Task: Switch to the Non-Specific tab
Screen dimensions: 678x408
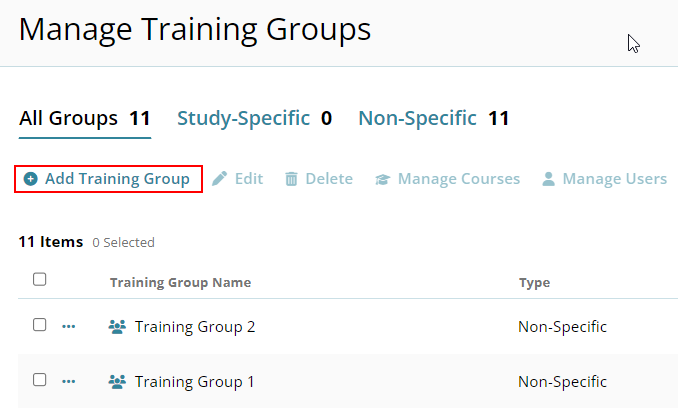Action: 418,119
